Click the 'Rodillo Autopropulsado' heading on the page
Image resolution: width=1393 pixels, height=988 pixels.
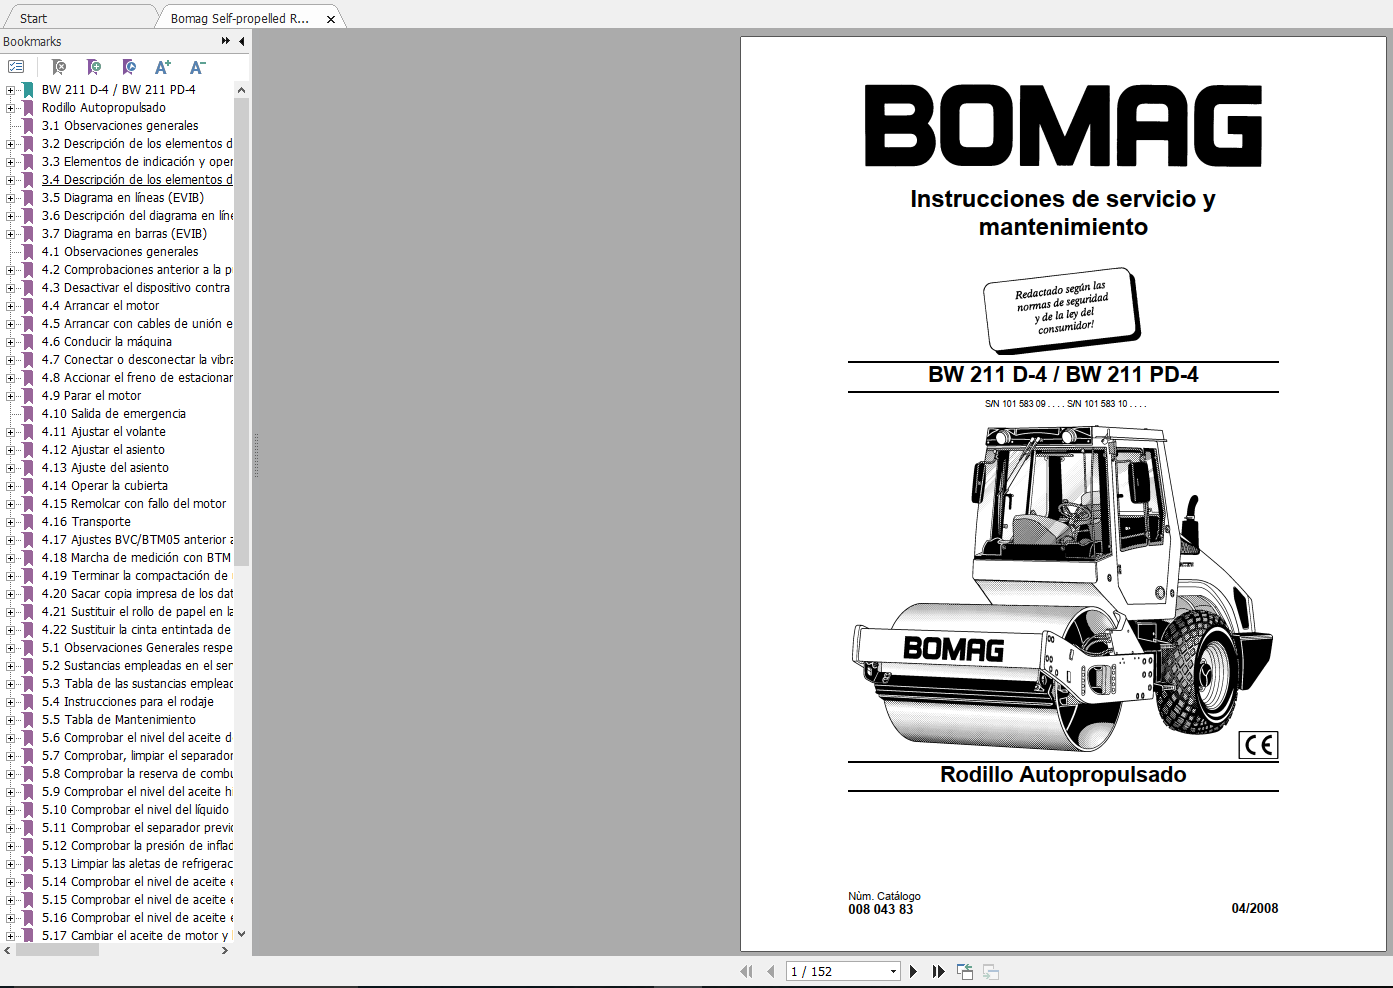[x=1063, y=774]
